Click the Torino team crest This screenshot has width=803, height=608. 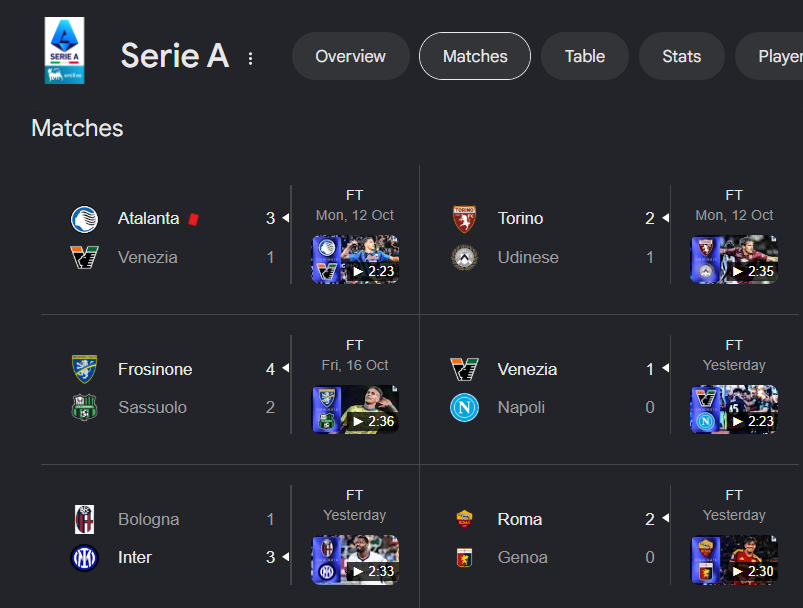(x=464, y=219)
